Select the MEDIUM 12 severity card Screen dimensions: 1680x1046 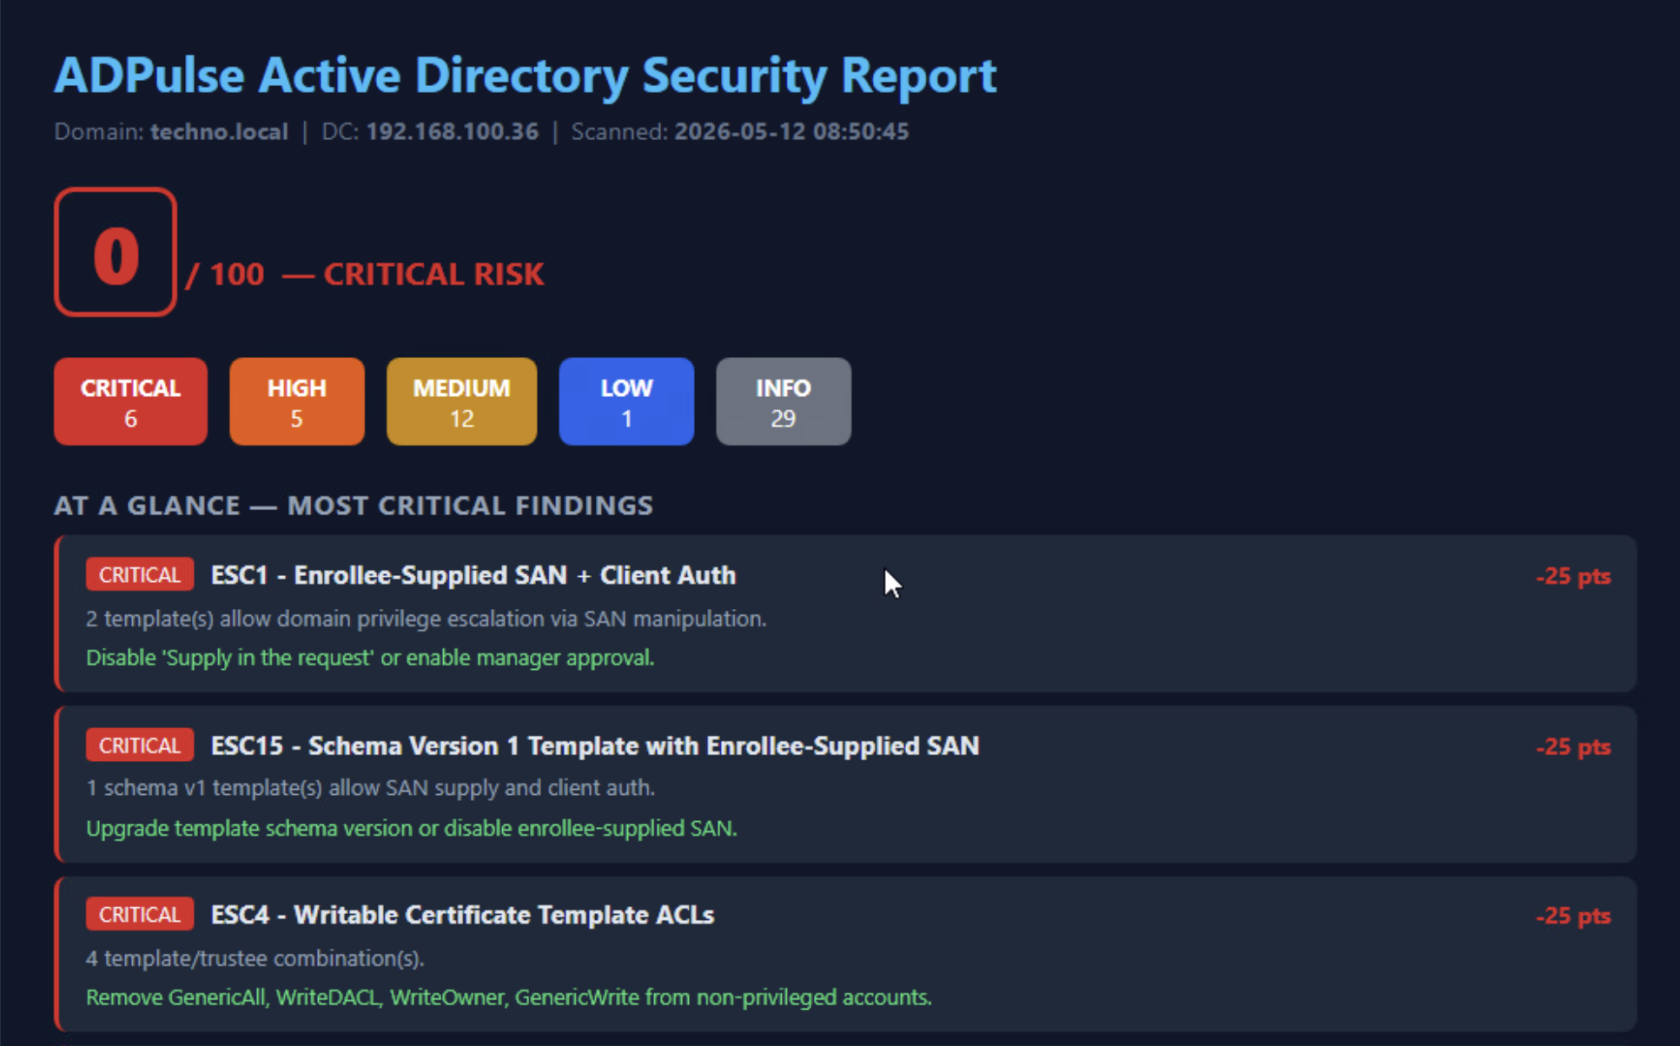pos(462,401)
